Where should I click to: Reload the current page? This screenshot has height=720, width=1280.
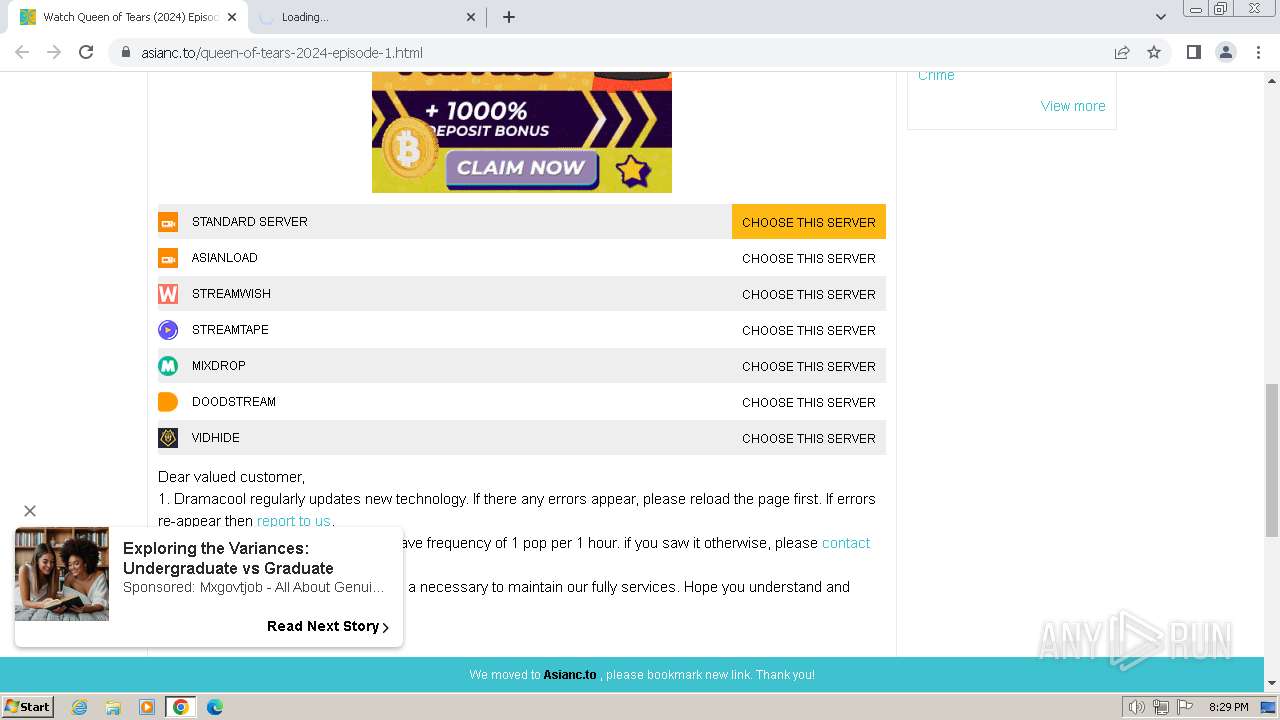[86, 52]
